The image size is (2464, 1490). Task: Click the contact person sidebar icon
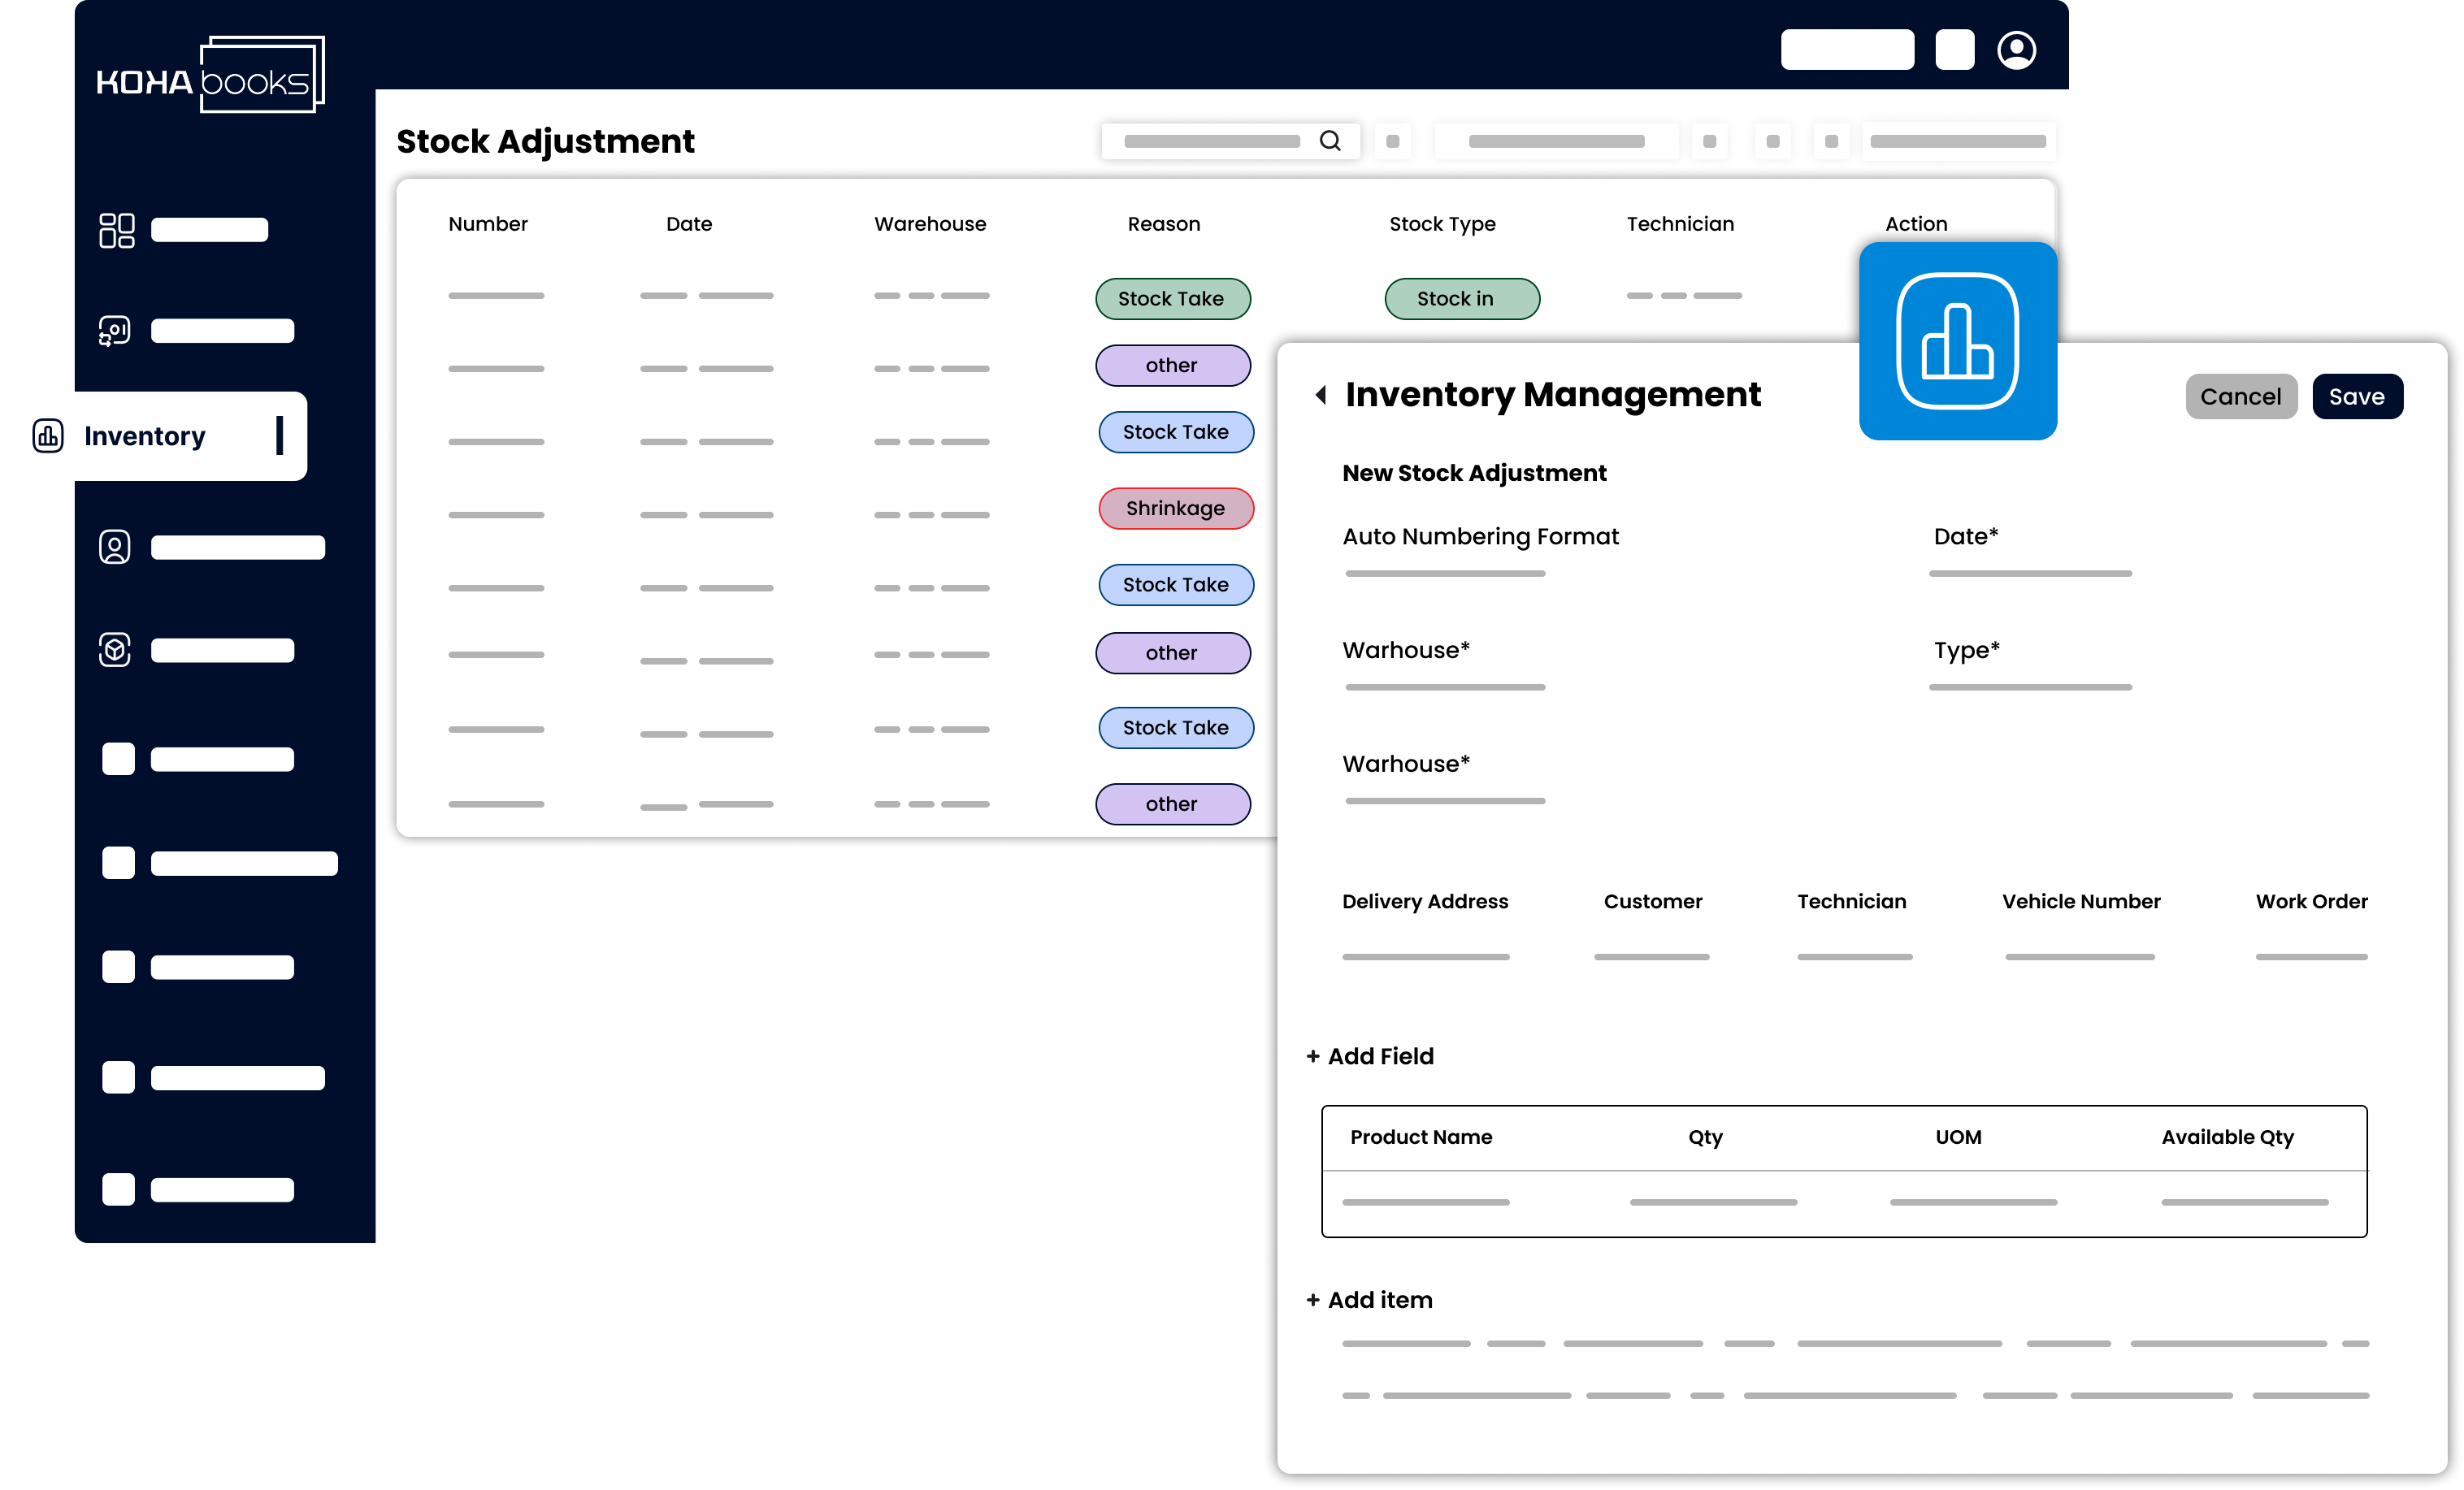(115, 547)
